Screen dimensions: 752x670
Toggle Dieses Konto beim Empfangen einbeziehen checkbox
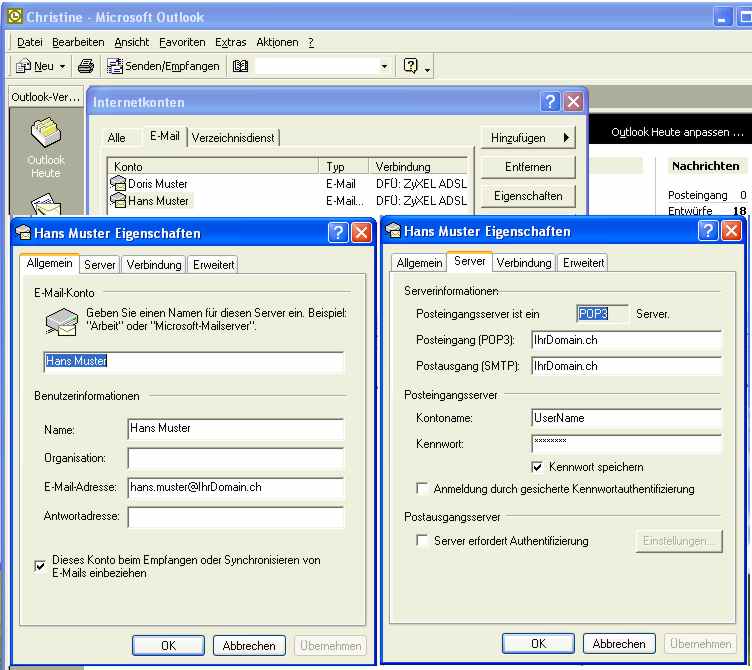coord(40,566)
